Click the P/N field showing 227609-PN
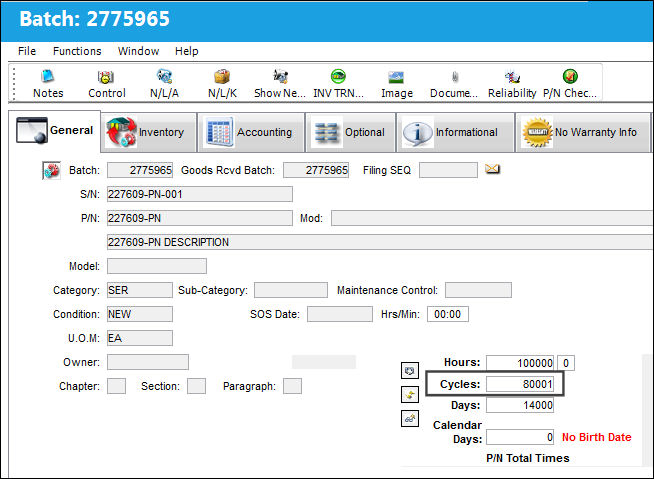The height and width of the screenshot is (479, 654). tap(200, 218)
